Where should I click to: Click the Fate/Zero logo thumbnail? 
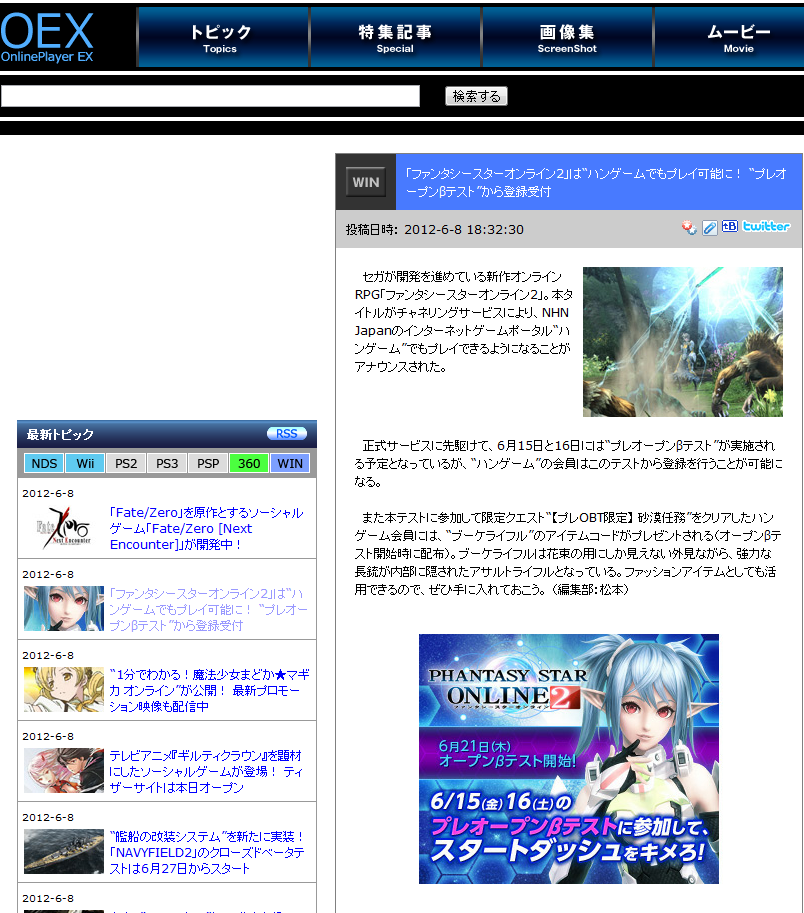(64, 528)
